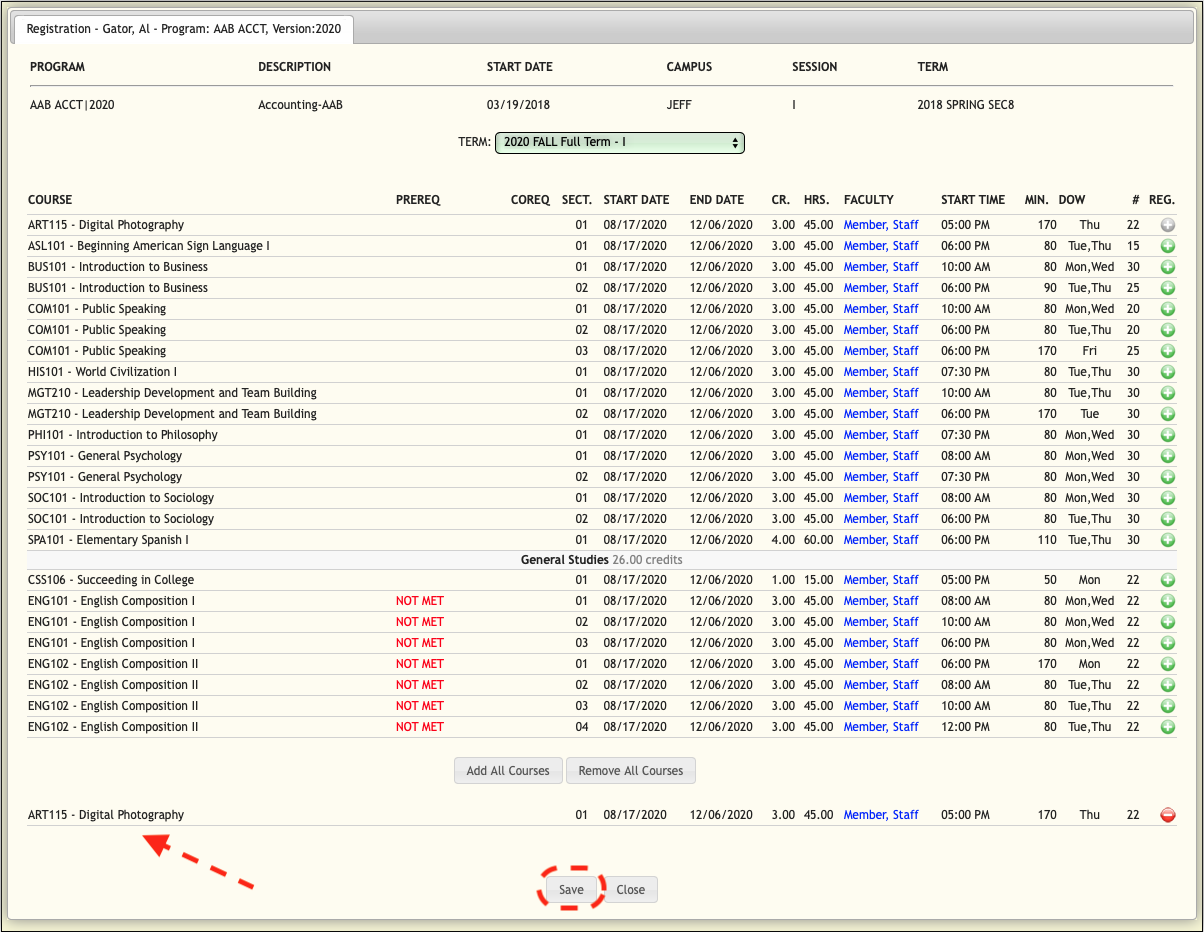Image resolution: width=1204 pixels, height=932 pixels.
Task: Click Fri day for COM101 section 03
Action: [1089, 351]
